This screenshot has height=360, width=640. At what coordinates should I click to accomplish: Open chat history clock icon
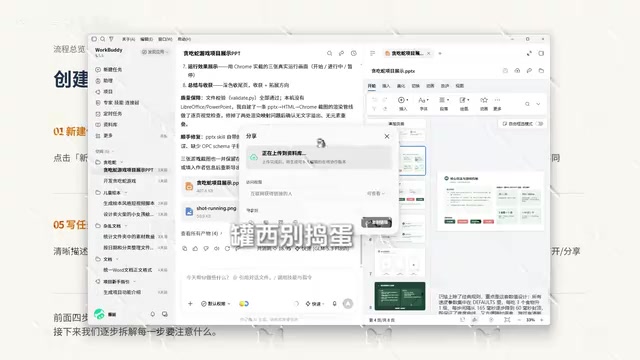(354, 53)
